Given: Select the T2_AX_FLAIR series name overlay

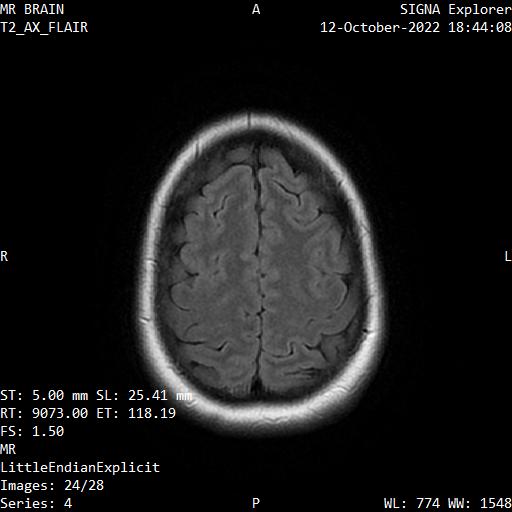Looking at the screenshot, I should click(x=44, y=27).
